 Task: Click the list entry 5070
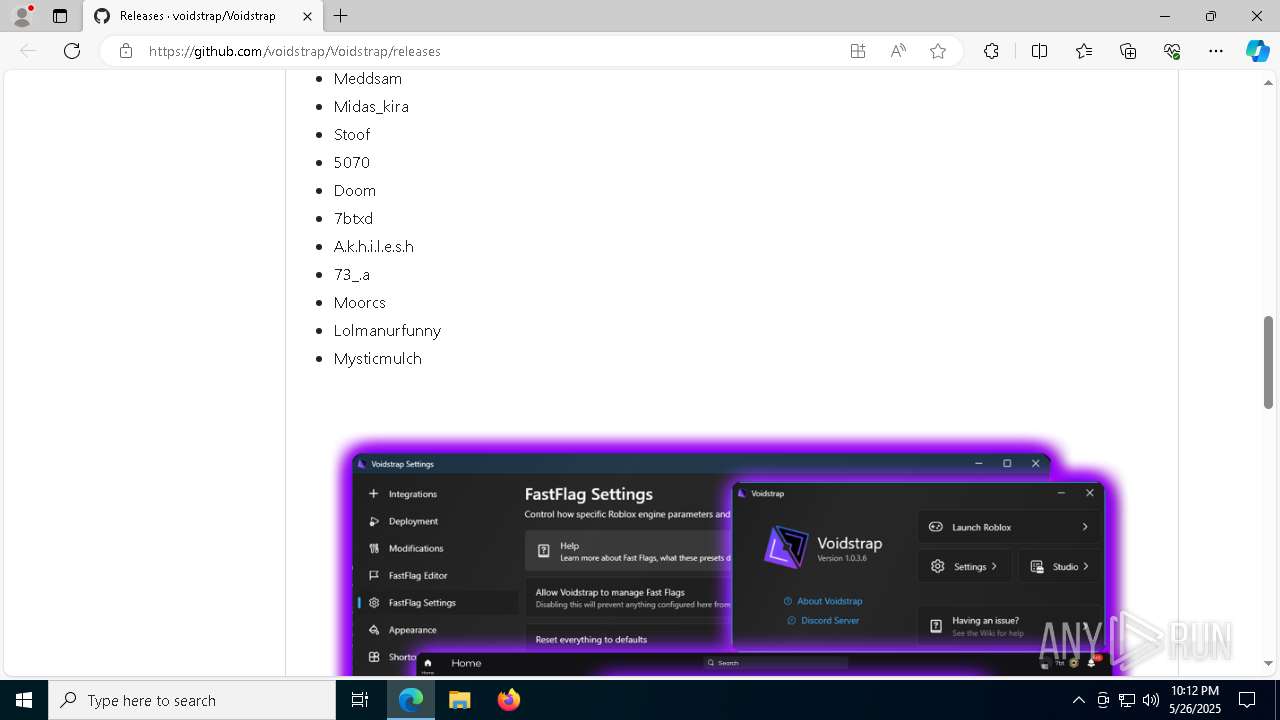point(352,162)
